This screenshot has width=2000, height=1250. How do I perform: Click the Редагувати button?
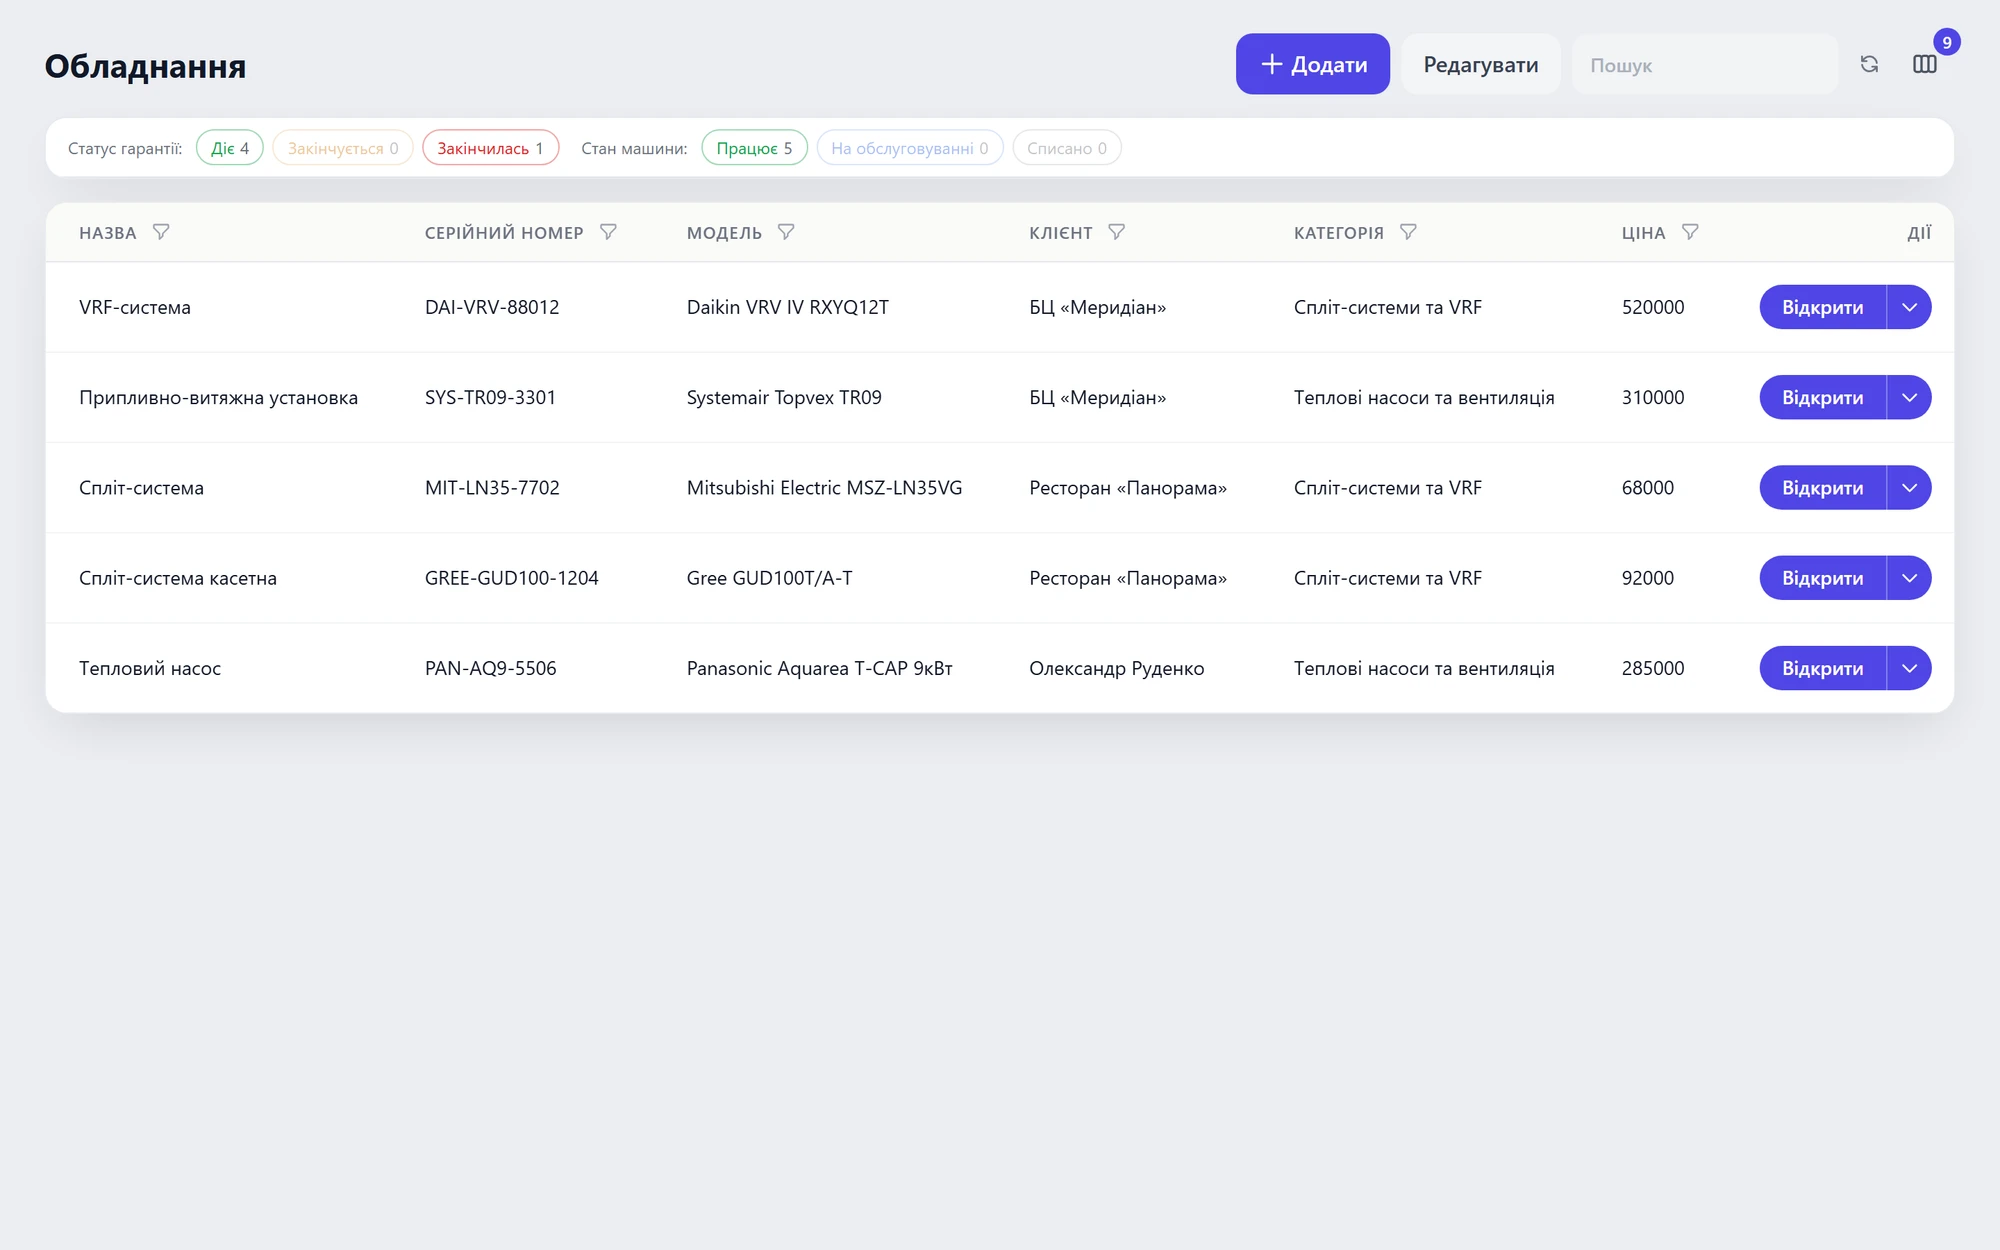coord(1481,64)
